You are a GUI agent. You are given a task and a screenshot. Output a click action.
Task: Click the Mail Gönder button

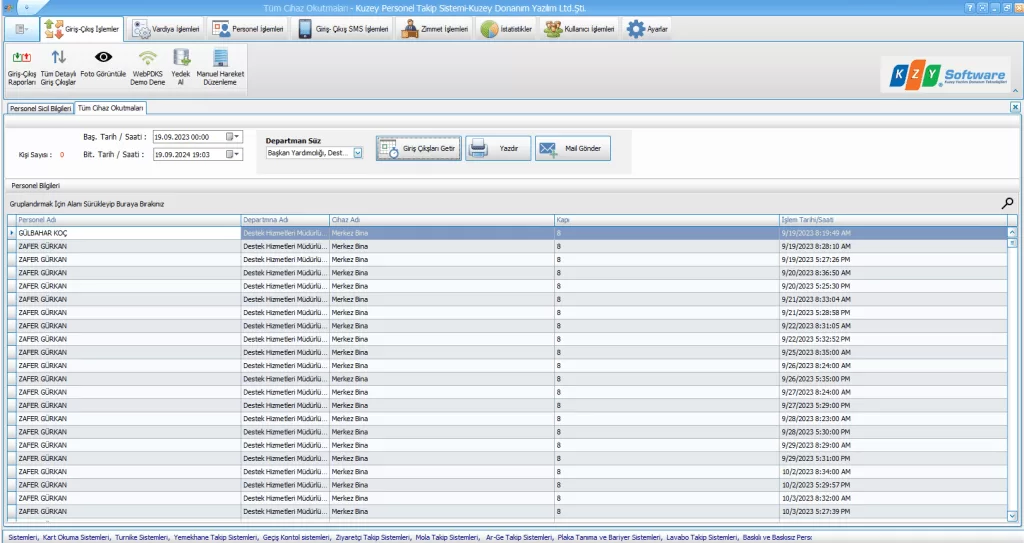[x=573, y=148]
